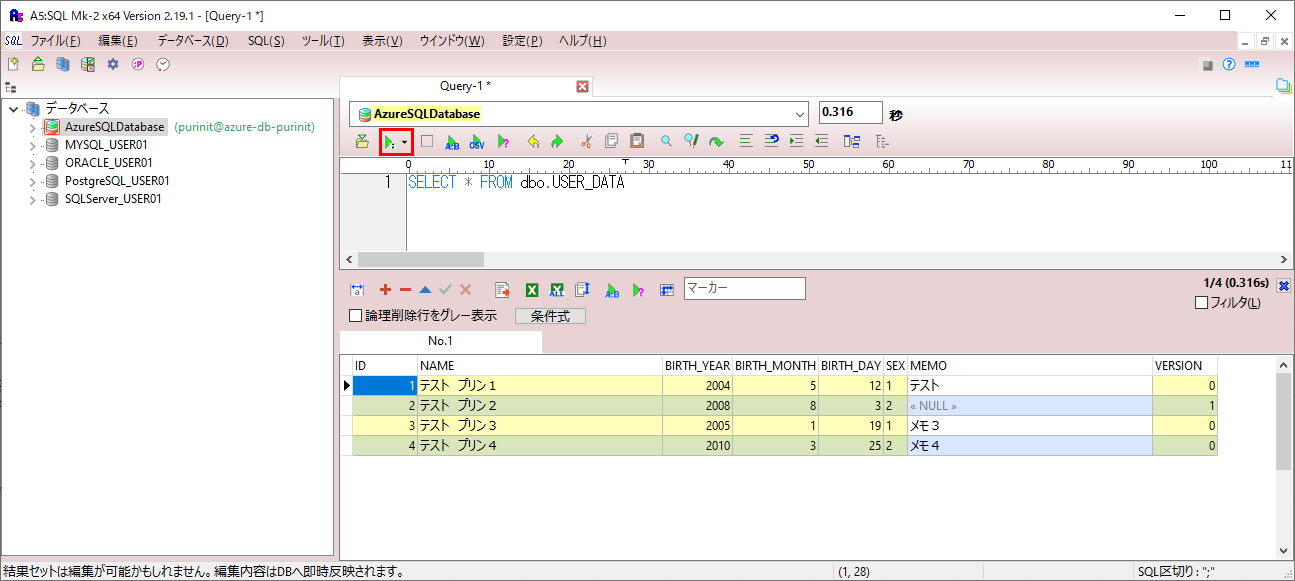
Task: Format SQL with the align lines icon
Action: point(746,141)
